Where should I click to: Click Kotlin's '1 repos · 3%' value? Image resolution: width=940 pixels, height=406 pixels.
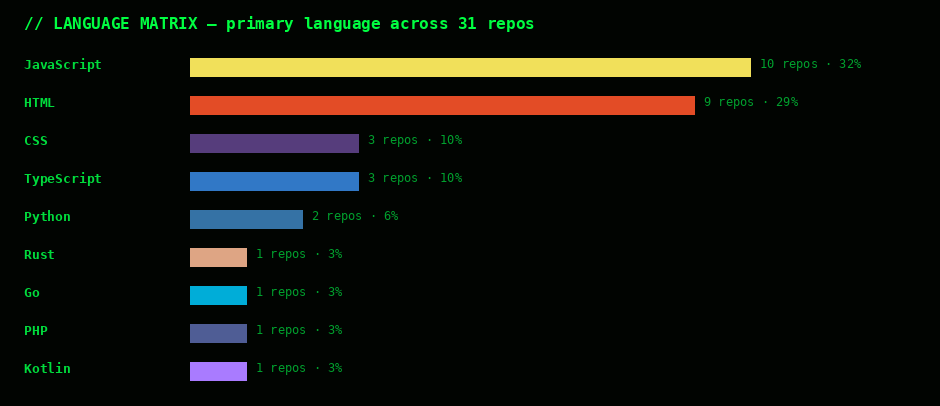pos(299,368)
